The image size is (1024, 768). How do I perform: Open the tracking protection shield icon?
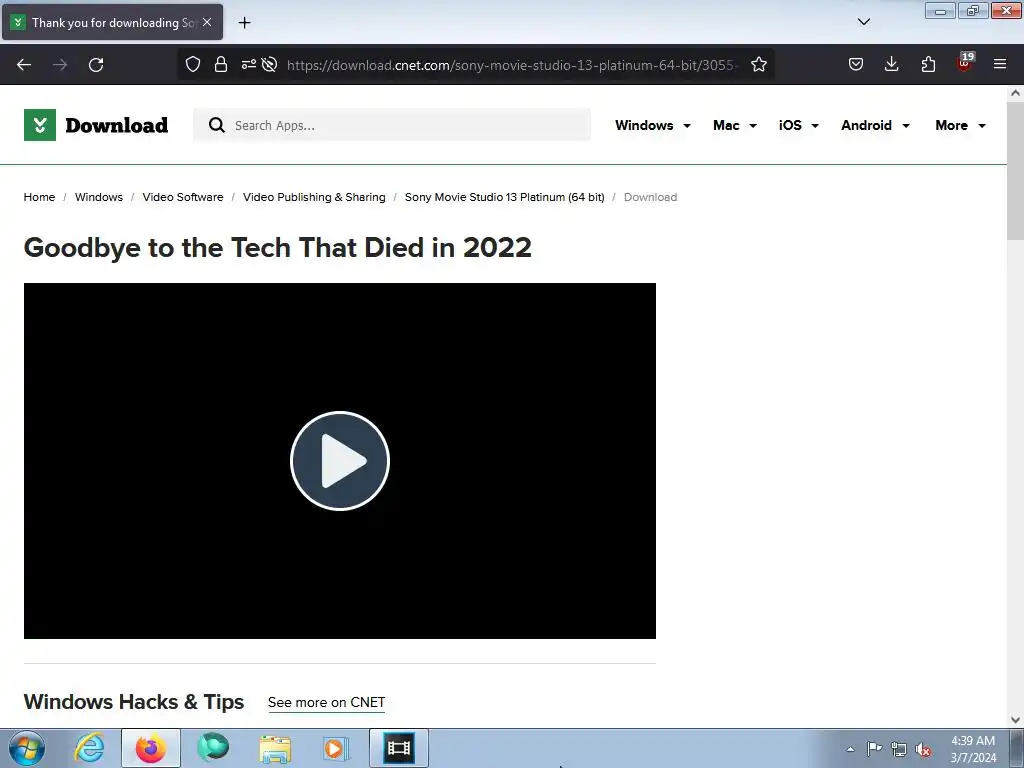pos(193,64)
